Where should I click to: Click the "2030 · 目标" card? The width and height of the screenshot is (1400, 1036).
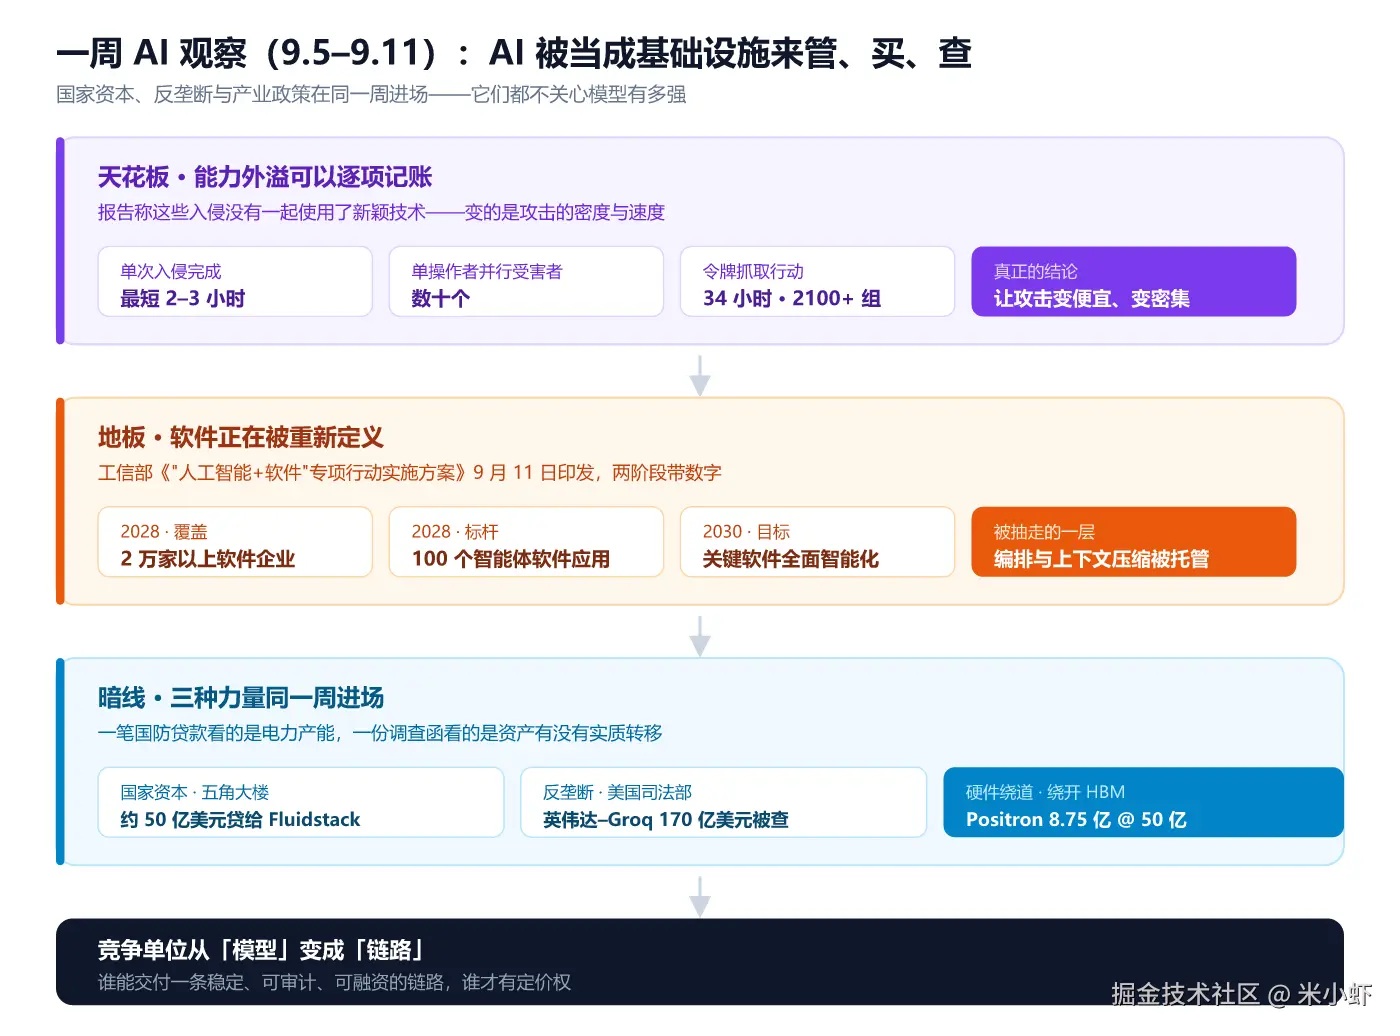coord(817,542)
